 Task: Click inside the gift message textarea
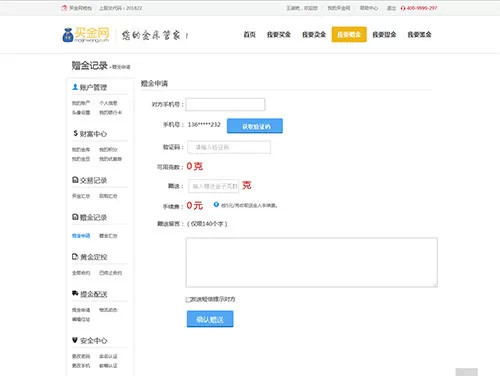coord(312,262)
